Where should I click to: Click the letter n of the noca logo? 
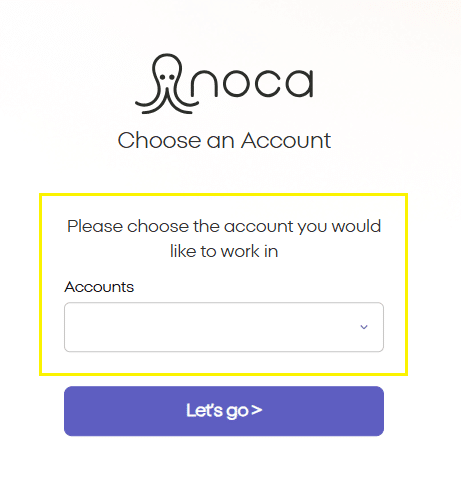(204, 83)
